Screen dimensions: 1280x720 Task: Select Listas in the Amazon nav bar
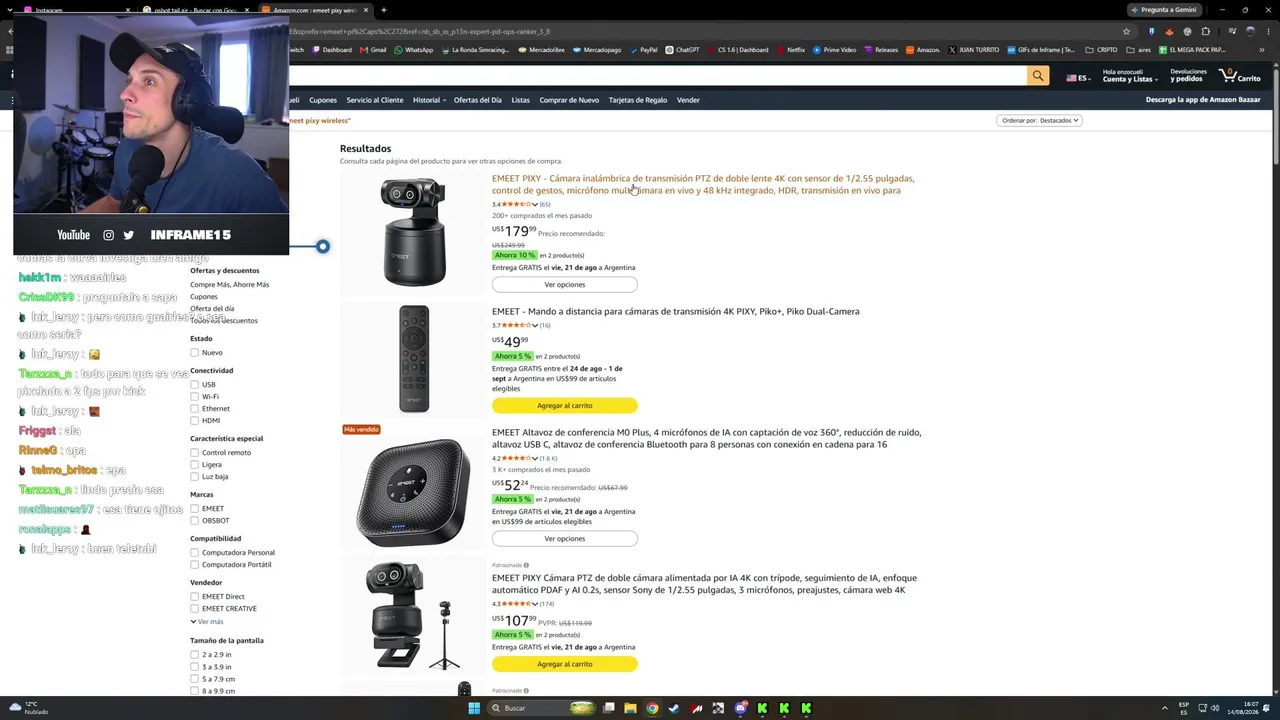pyautogui.click(x=521, y=100)
